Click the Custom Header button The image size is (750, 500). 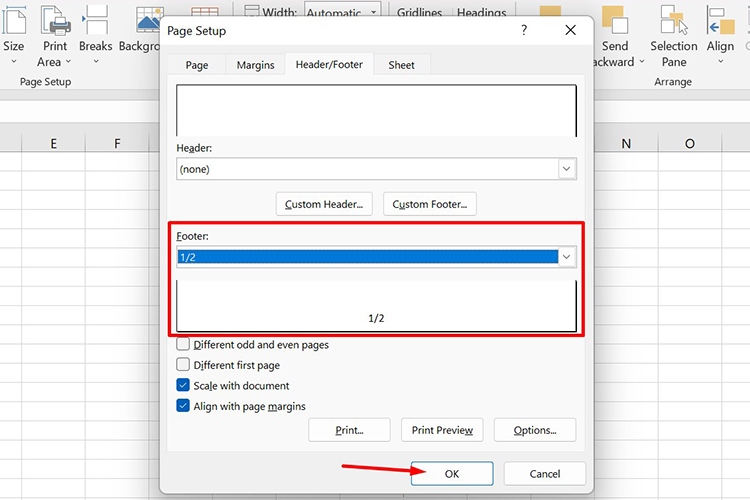[324, 204]
